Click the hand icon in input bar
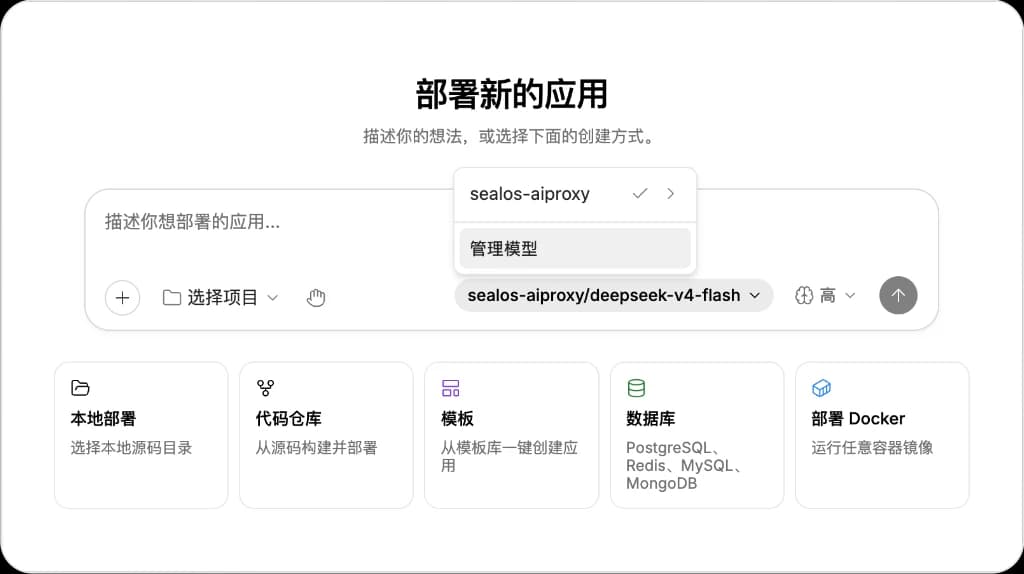This screenshot has width=1024, height=574. point(316,298)
